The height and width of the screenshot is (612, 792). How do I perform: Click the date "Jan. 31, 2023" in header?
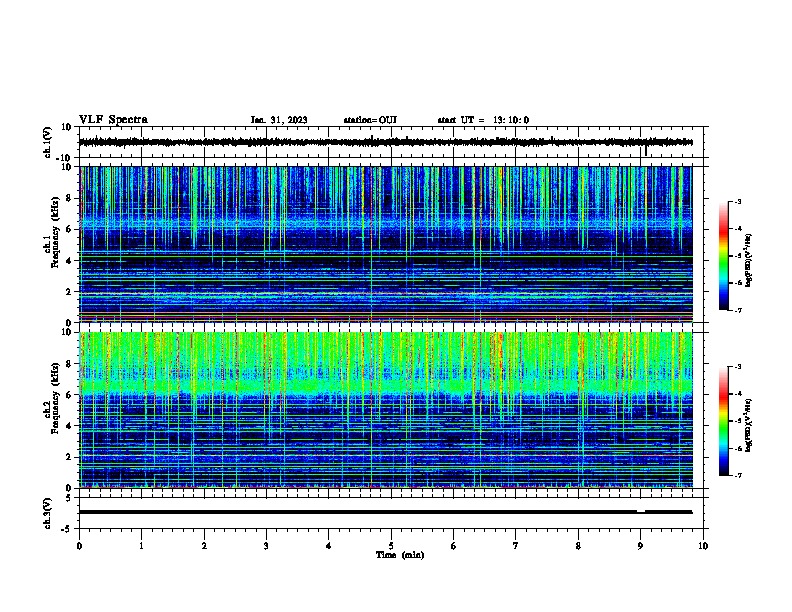coord(279,120)
